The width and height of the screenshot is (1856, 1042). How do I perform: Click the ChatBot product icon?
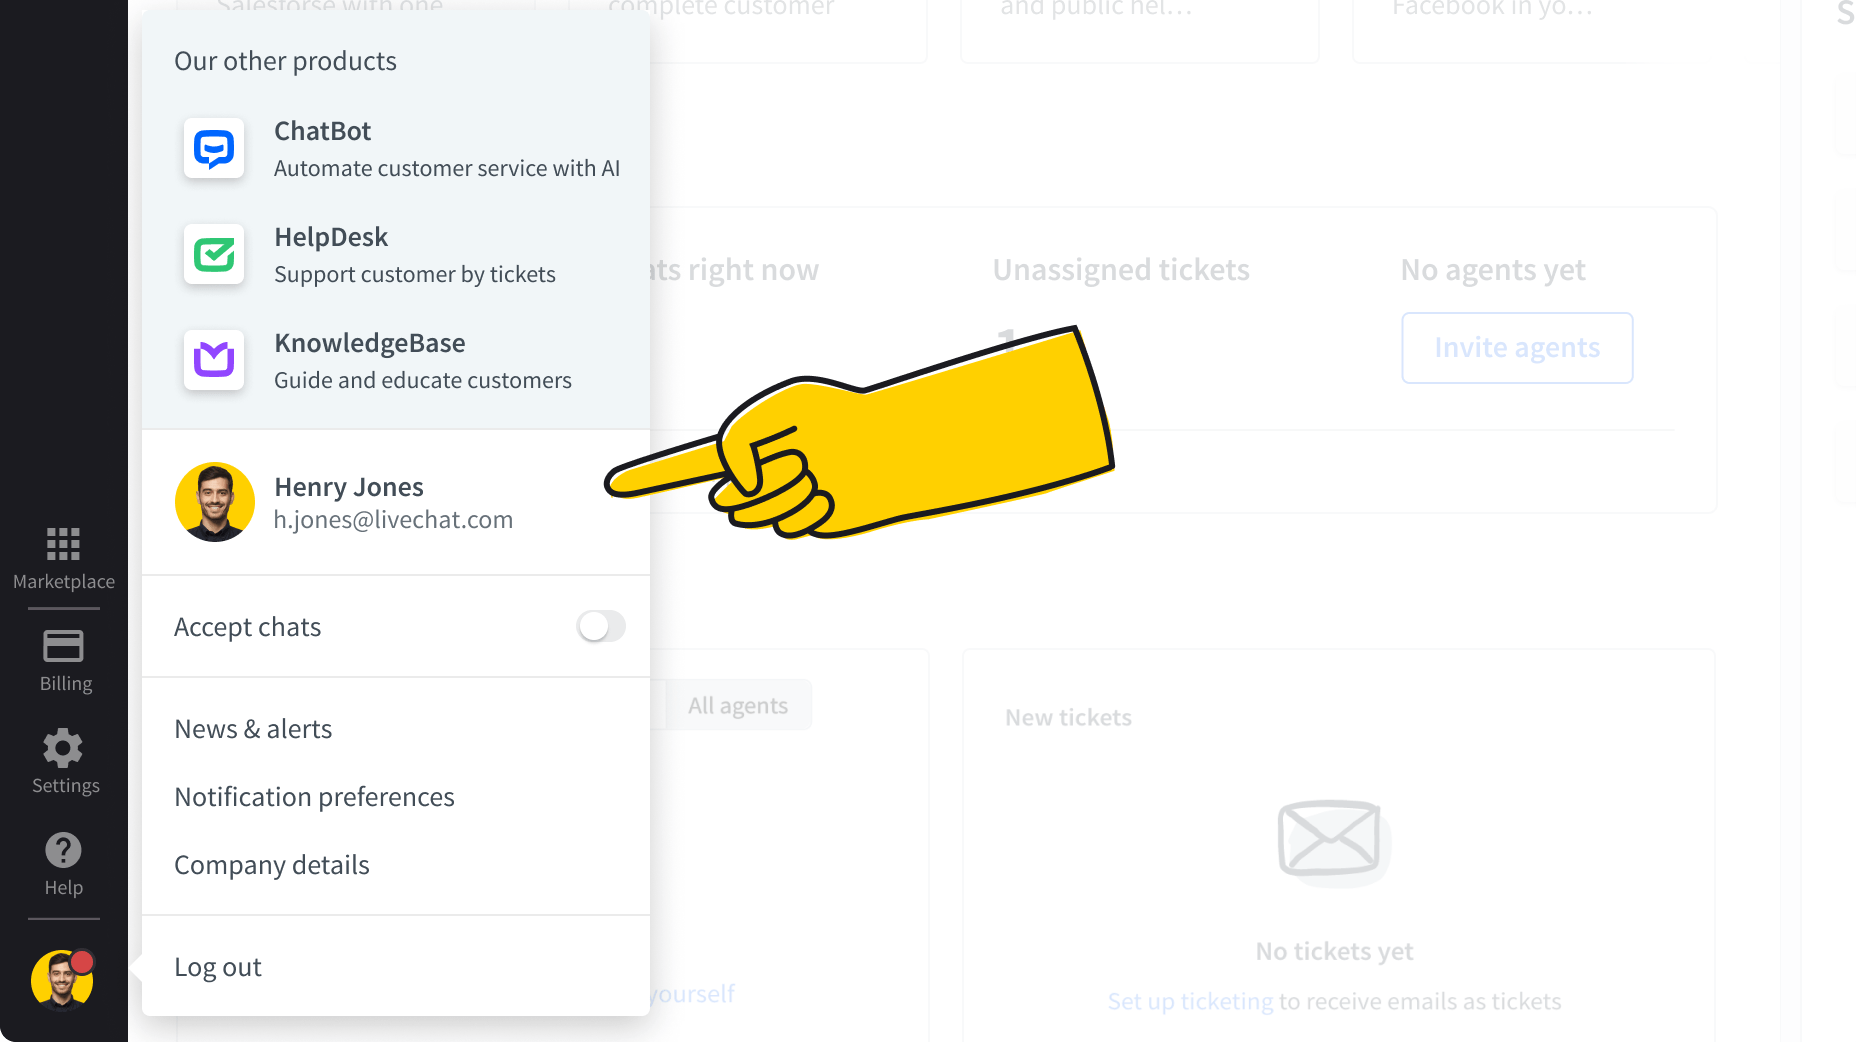coord(214,149)
